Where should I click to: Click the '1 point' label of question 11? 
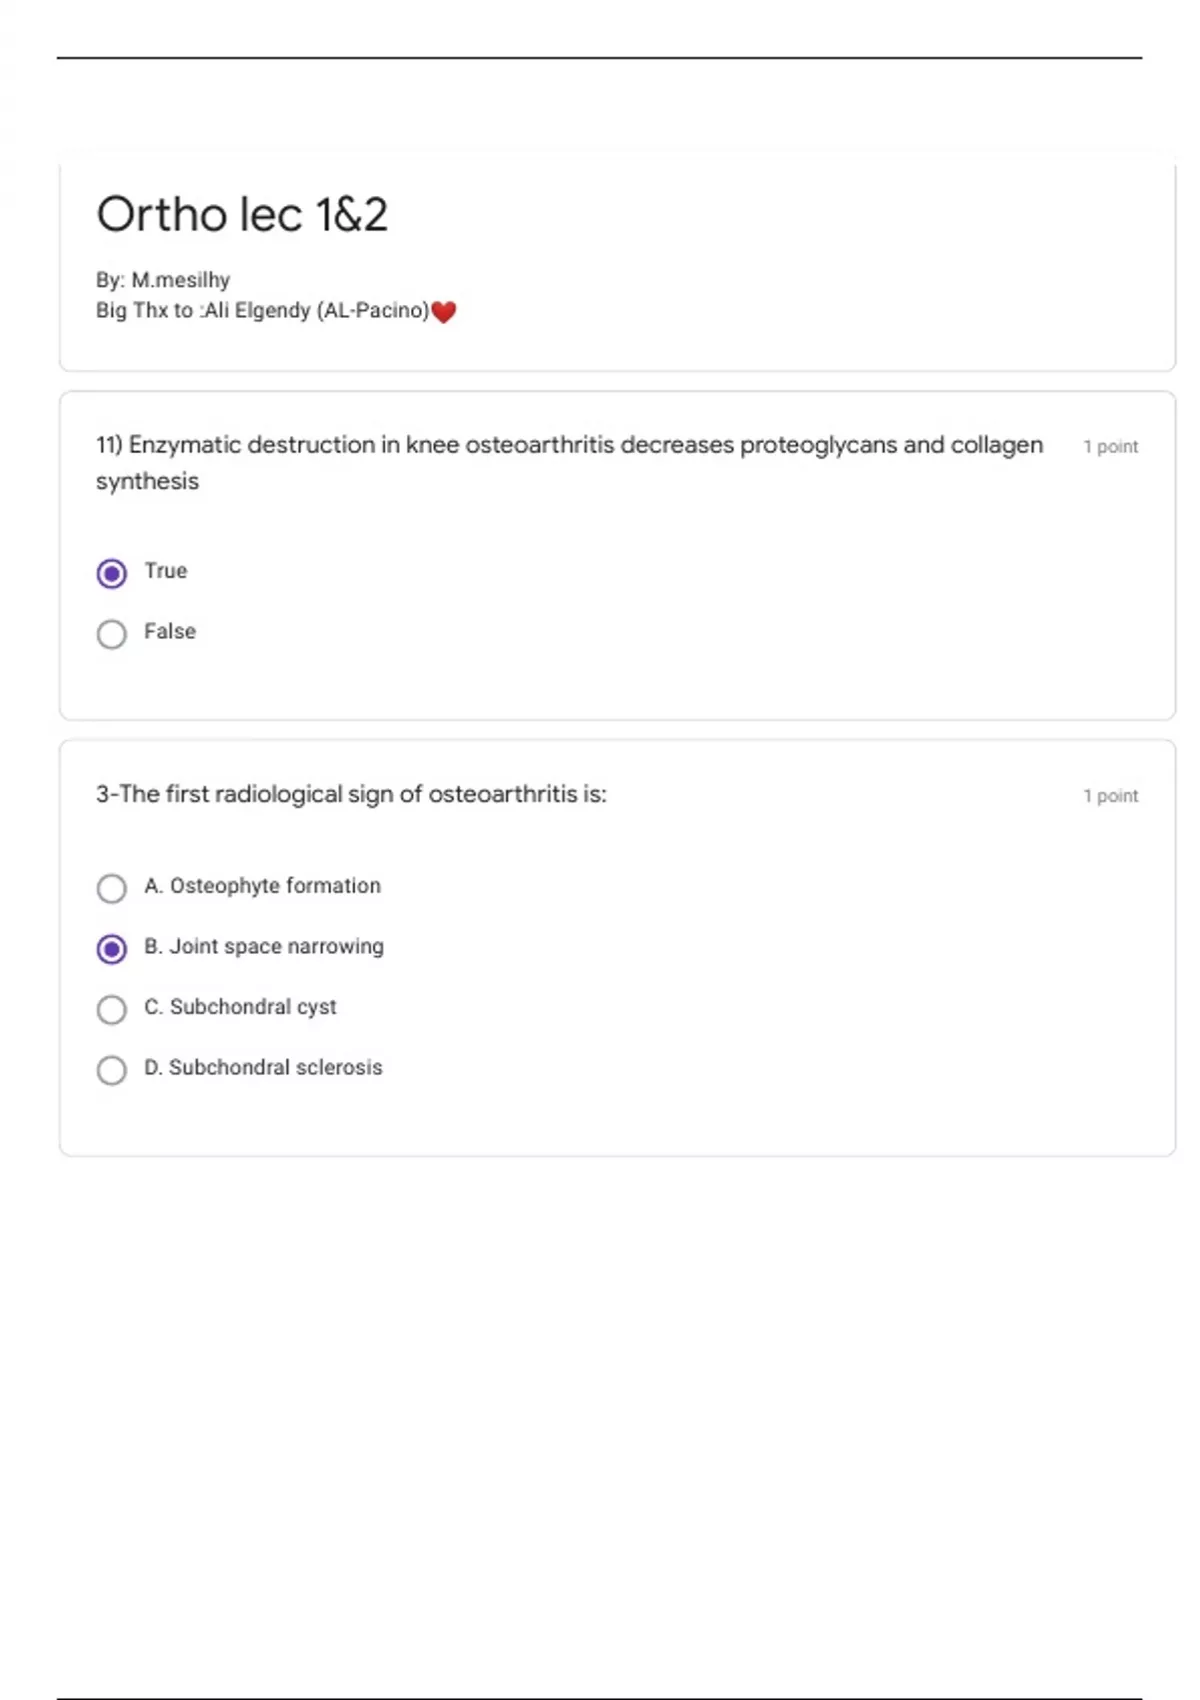[x=1110, y=447]
